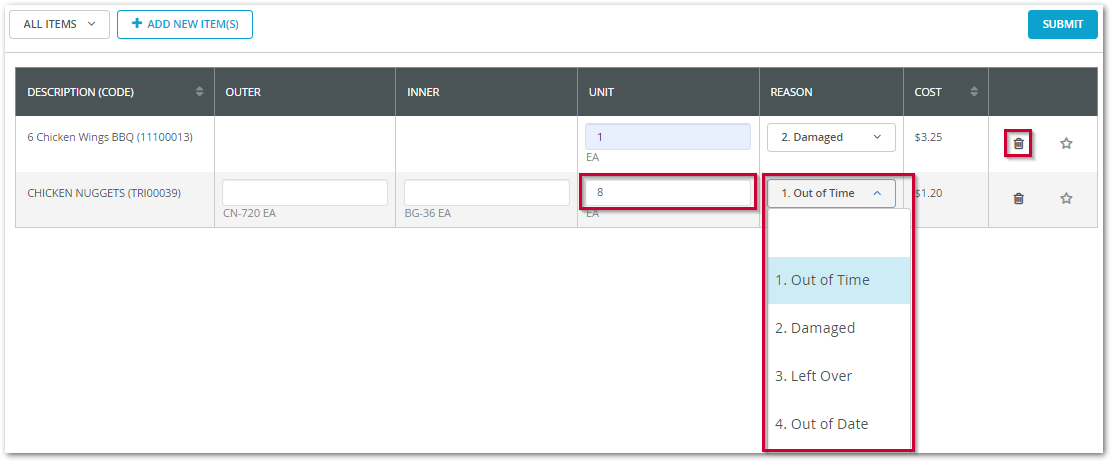1112x462 pixels.
Task: Choose the blank reason option
Action: pyautogui.click(x=837, y=234)
